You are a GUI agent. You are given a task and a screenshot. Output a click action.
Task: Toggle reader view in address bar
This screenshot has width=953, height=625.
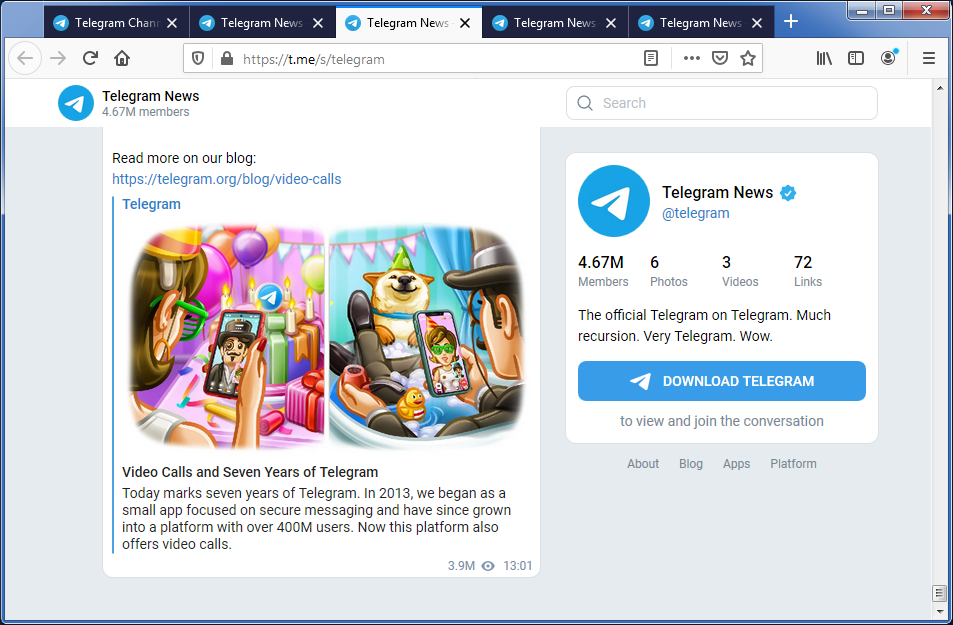click(650, 58)
